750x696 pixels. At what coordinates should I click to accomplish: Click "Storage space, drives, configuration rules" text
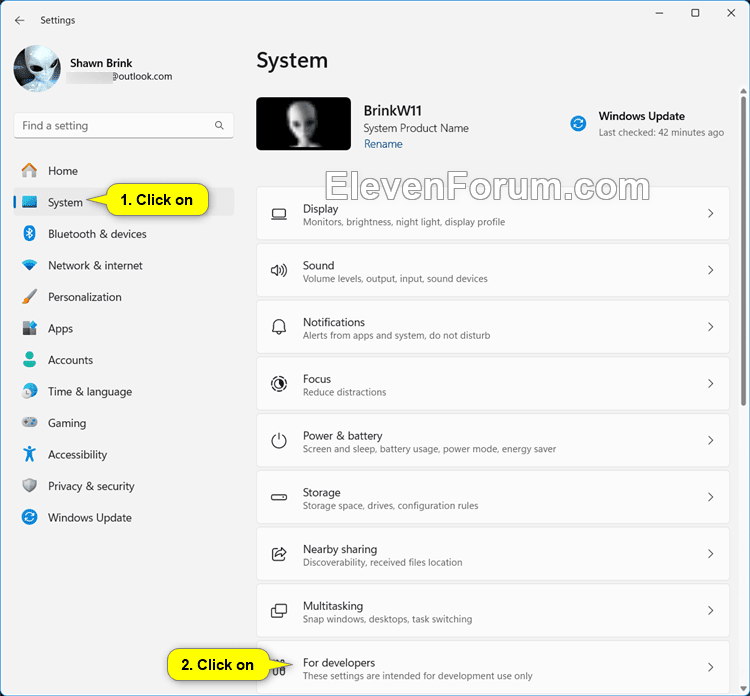point(390,506)
